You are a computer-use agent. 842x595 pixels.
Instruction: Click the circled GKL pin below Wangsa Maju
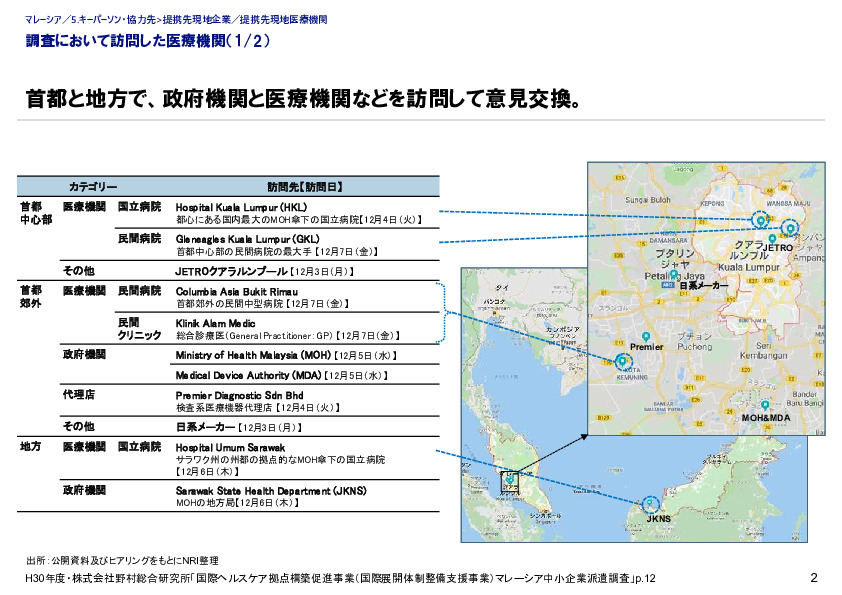point(789,229)
